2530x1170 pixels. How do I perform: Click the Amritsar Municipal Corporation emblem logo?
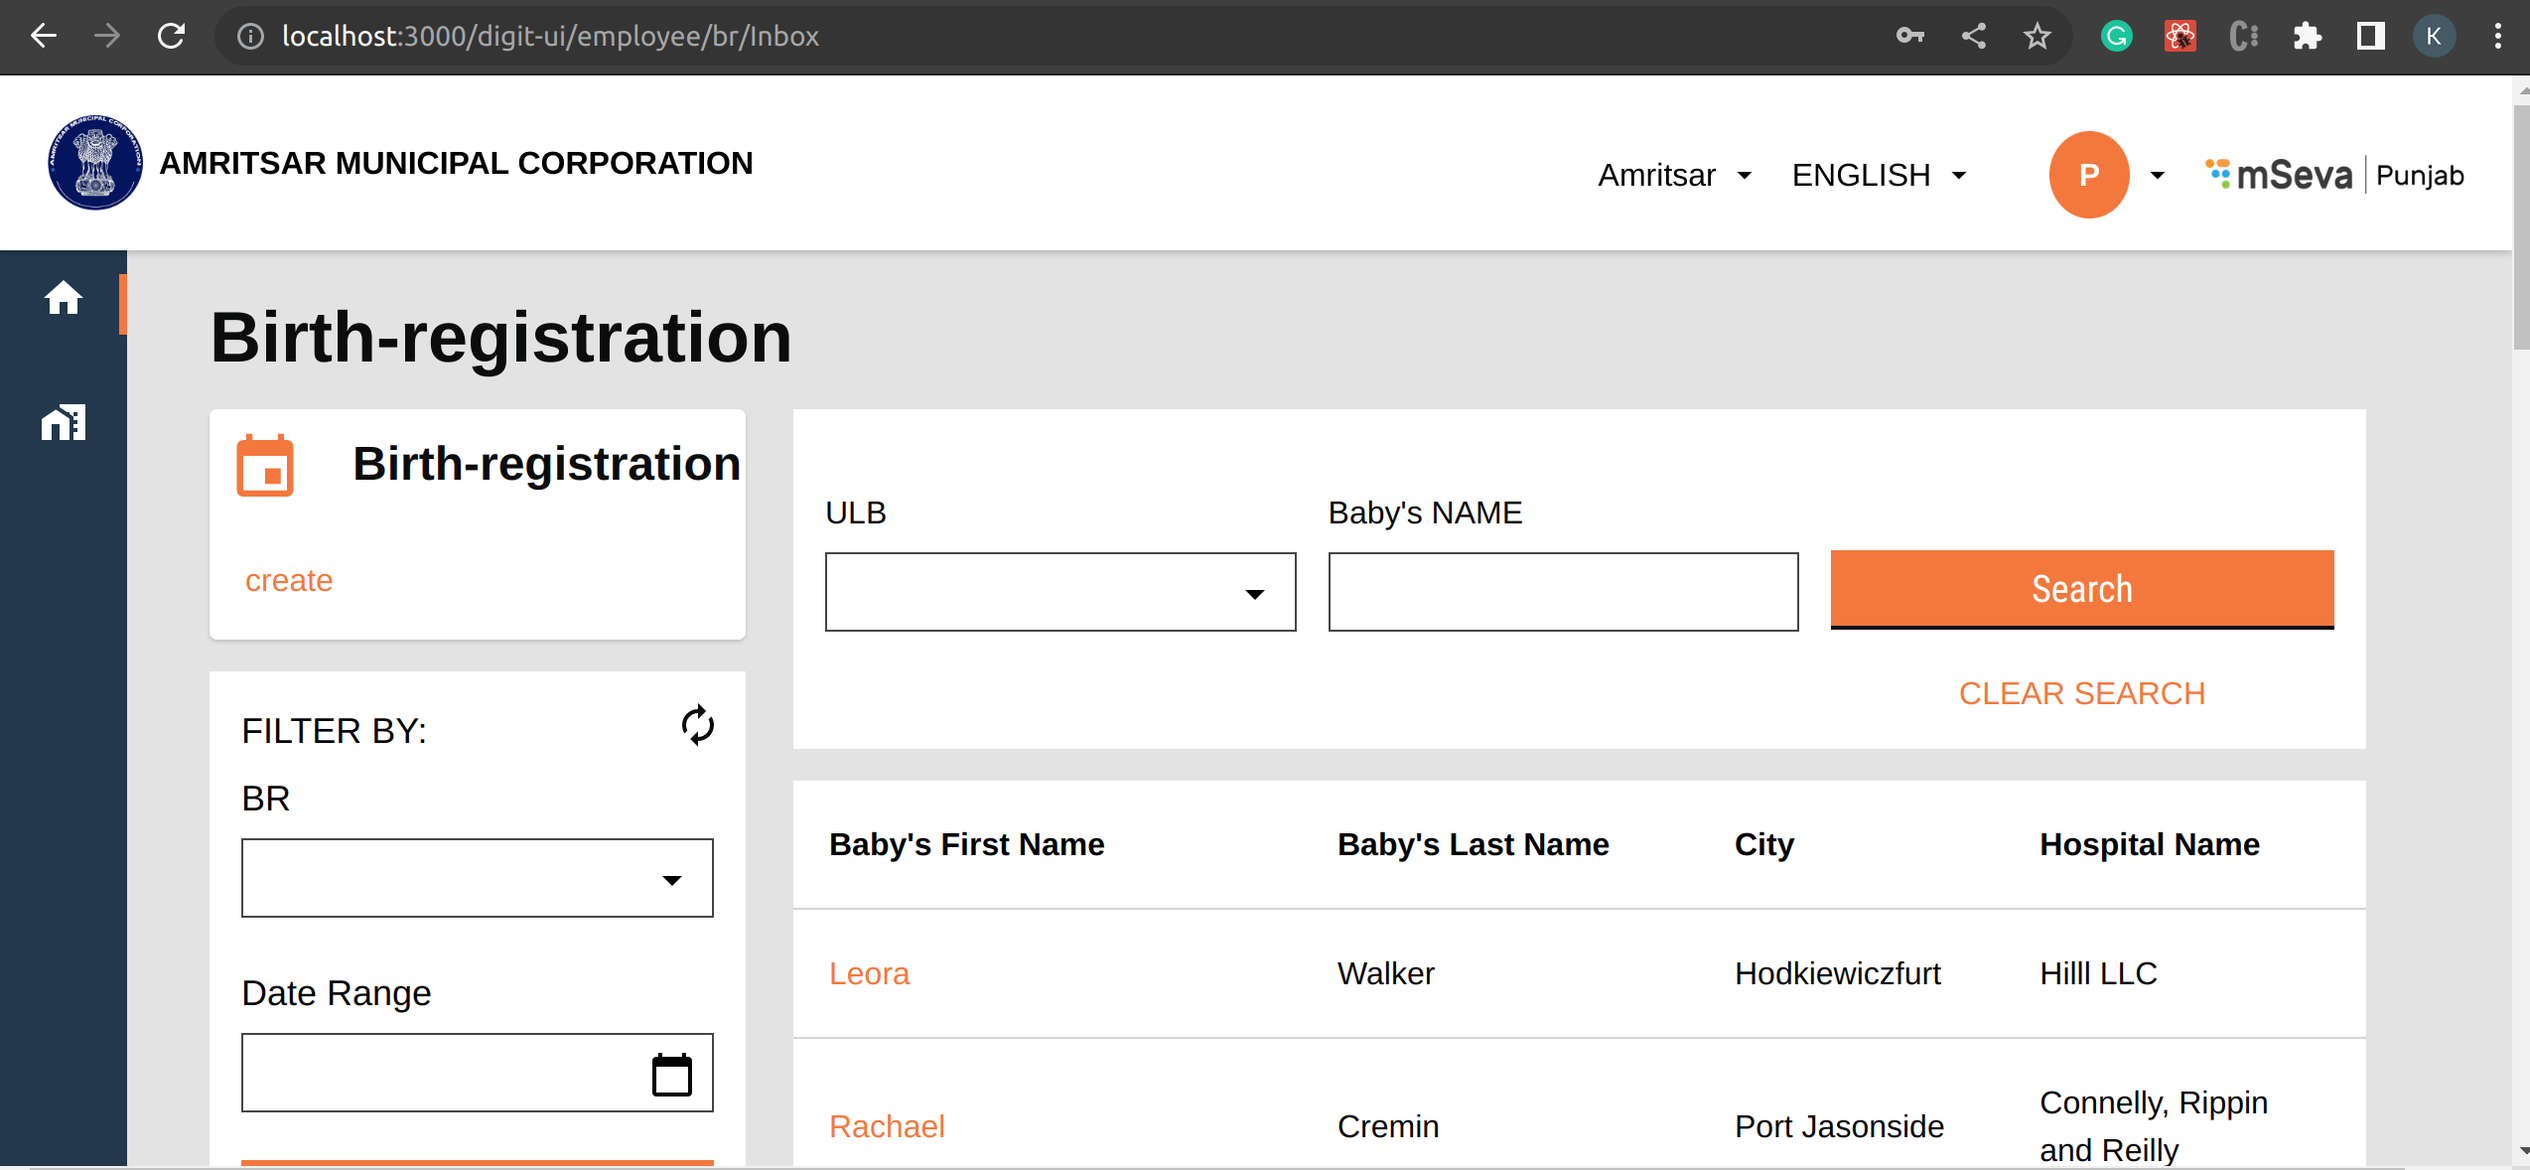[95, 162]
